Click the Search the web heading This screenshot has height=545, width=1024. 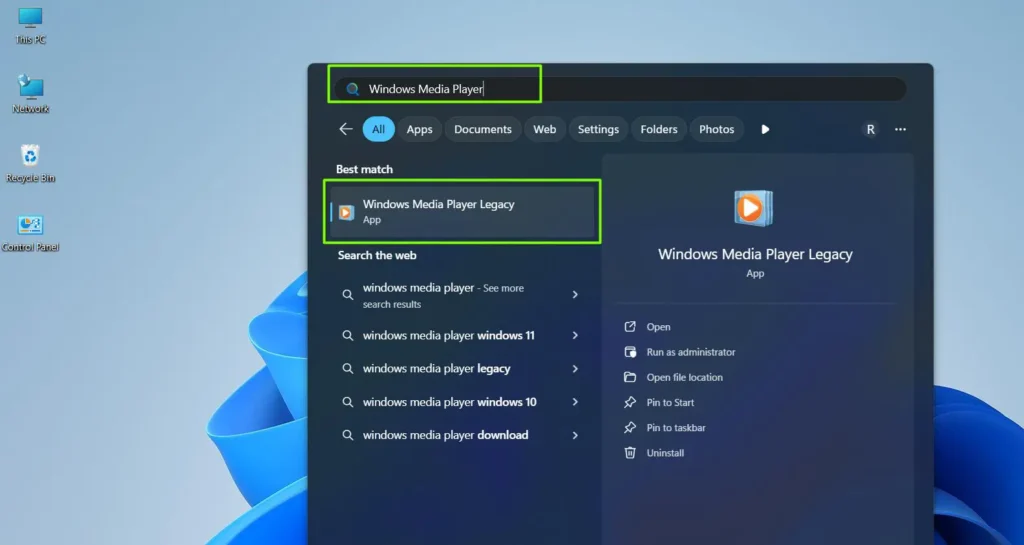point(377,255)
